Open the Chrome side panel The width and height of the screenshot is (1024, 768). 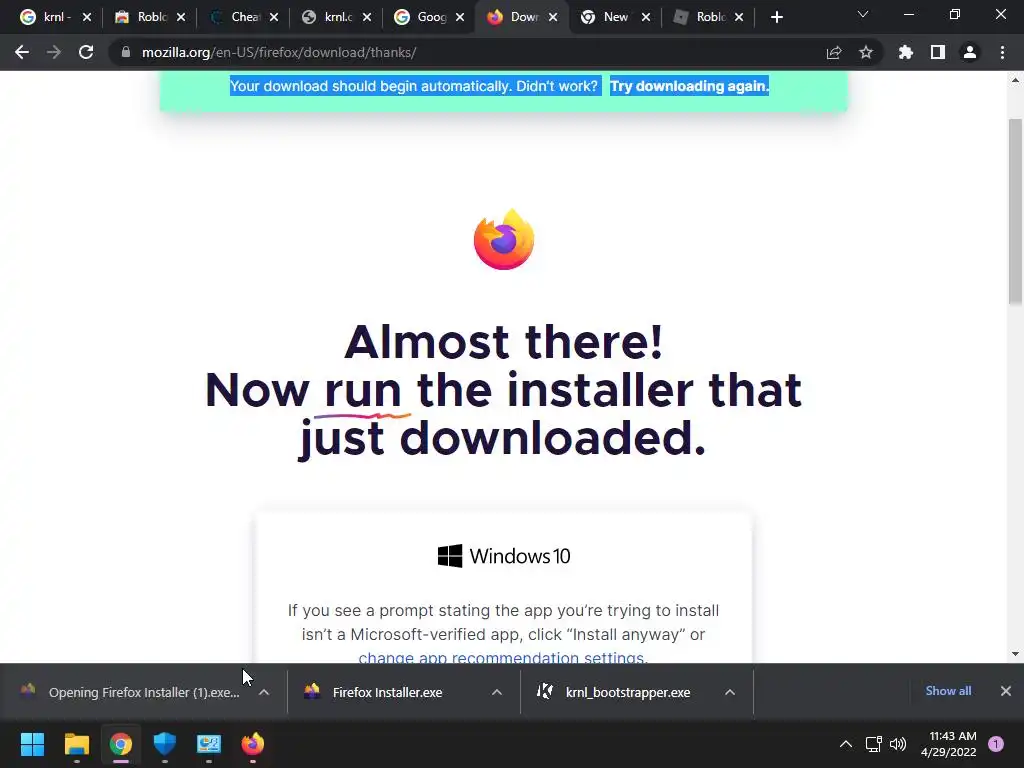coord(938,52)
